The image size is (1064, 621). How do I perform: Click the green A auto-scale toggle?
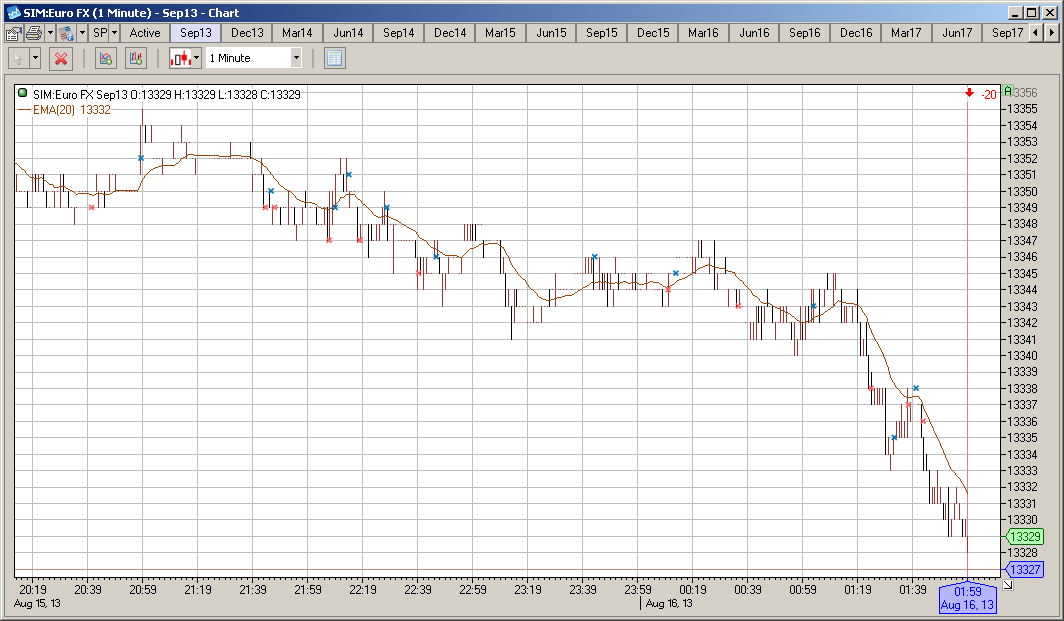point(1008,91)
